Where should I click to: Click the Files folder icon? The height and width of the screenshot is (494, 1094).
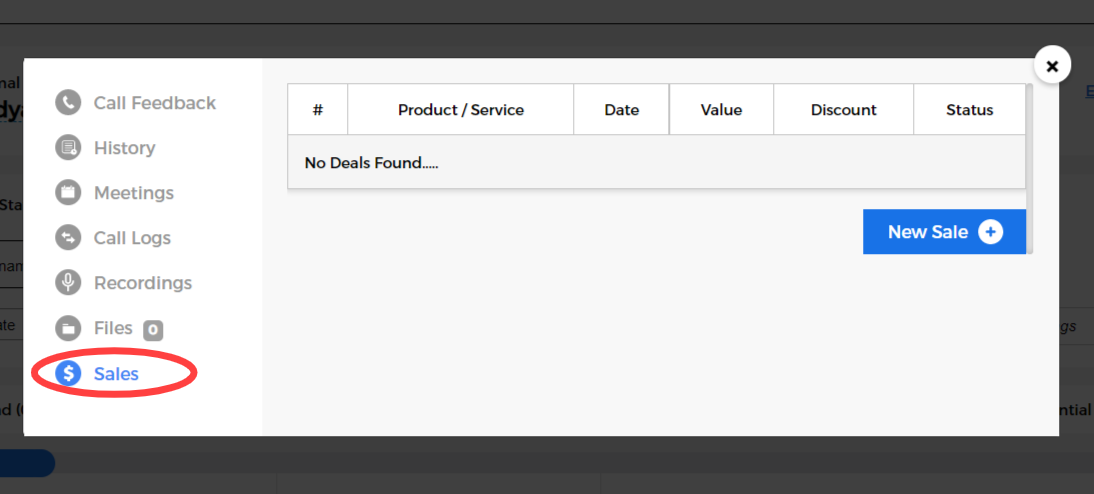(x=68, y=328)
